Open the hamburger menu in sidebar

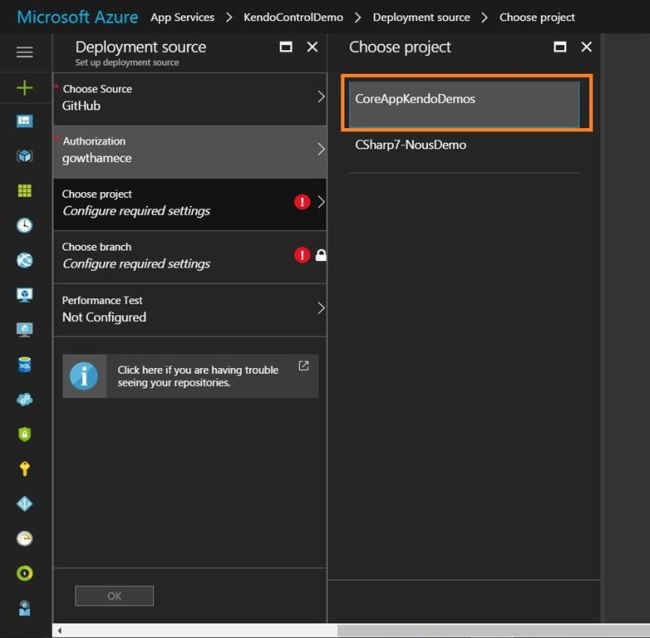(x=25, y=52)
